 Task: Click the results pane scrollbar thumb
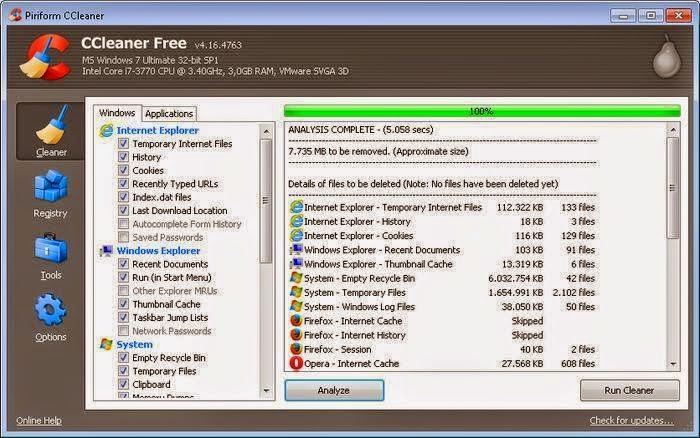tap(673, 188)
